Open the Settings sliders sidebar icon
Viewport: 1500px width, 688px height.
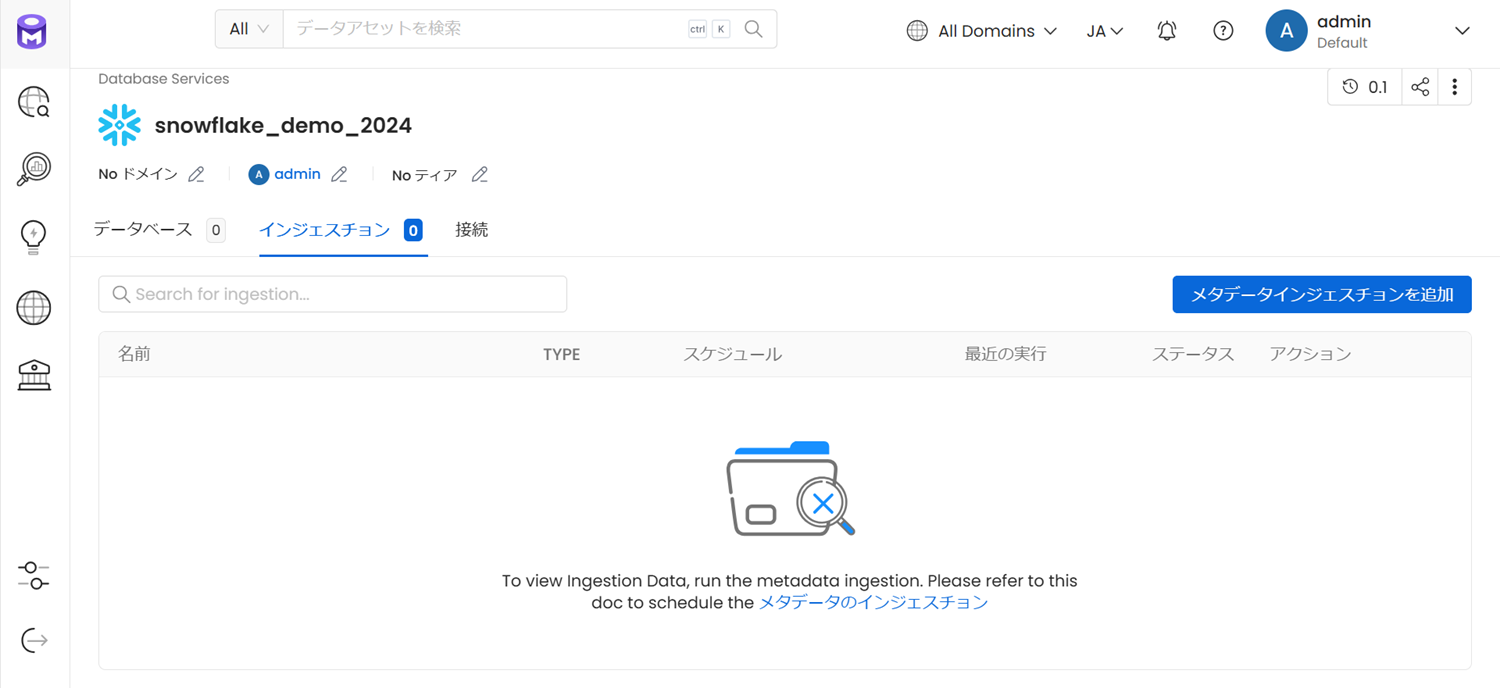coord(34,575)
